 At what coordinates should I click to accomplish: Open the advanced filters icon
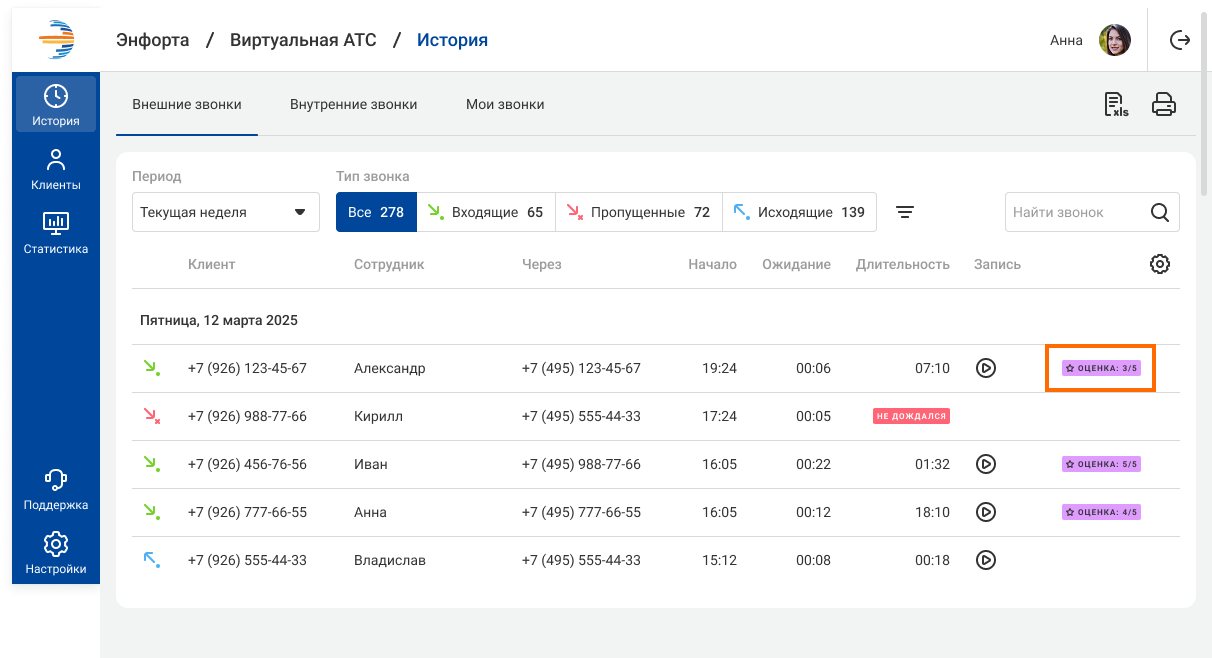pos(905,212)
